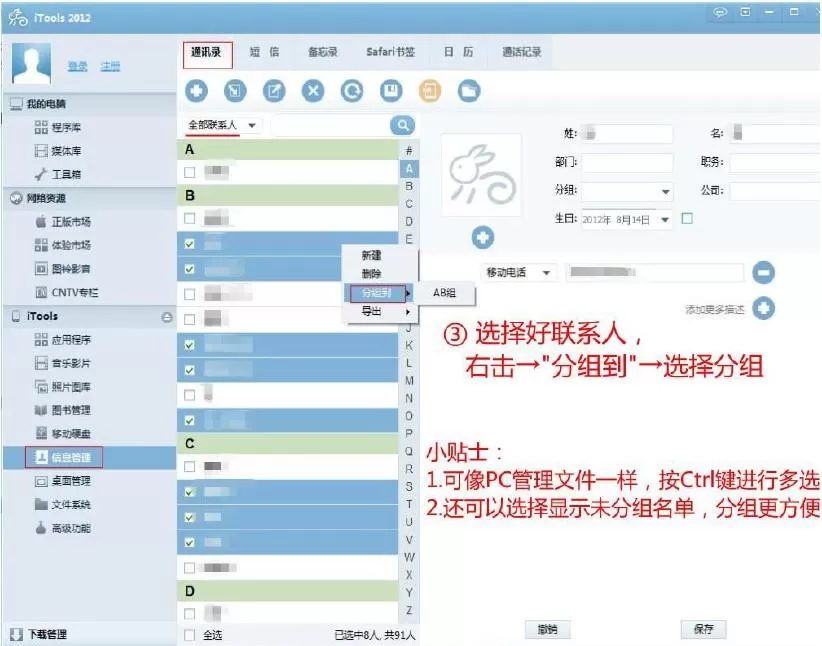Remove phone number with the minus icon

pos(763,273)
